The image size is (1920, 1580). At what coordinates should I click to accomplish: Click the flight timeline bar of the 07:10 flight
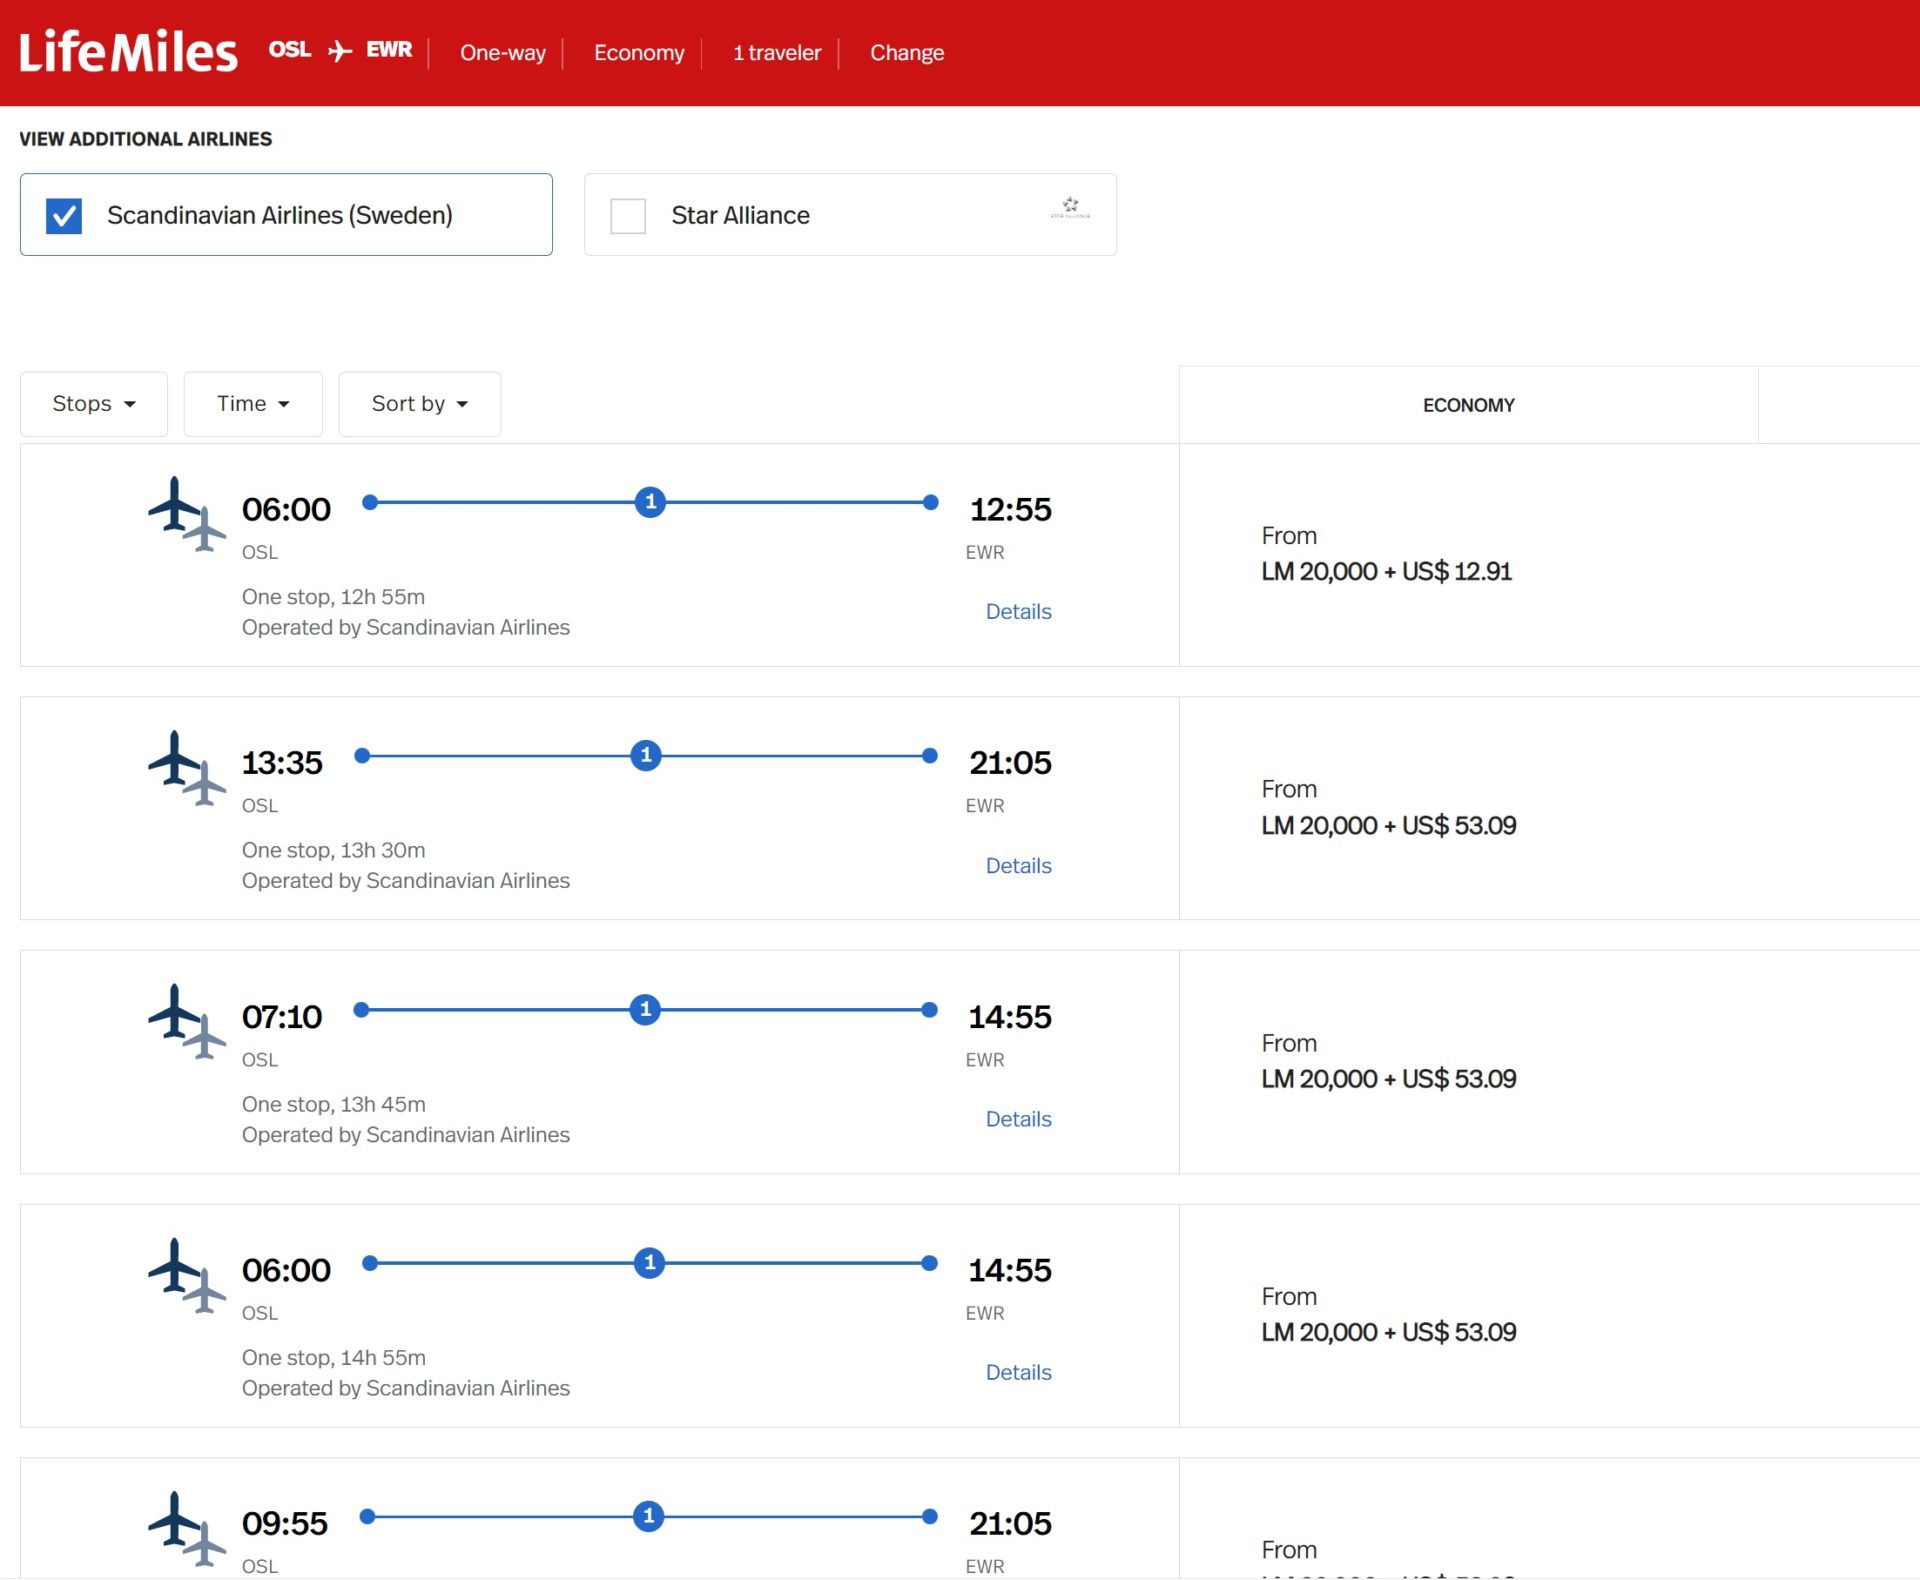650,1010
